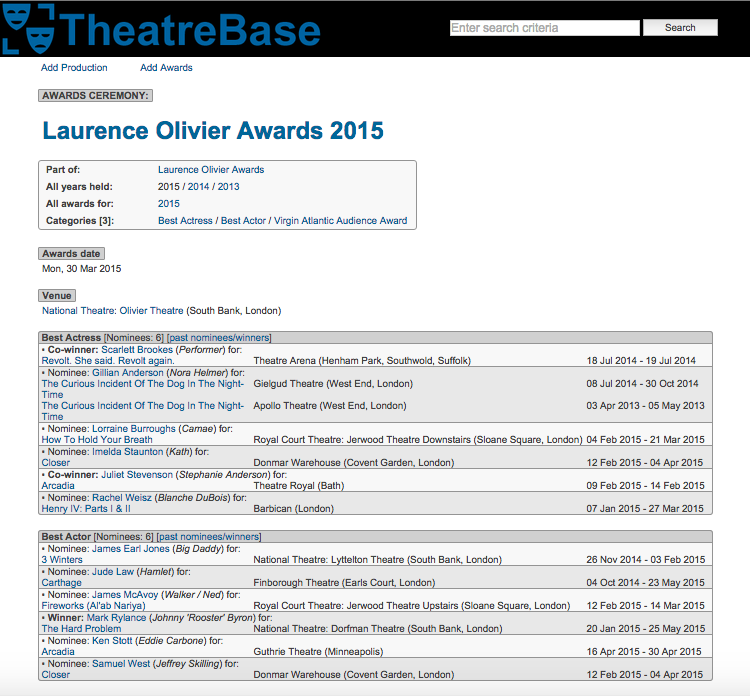Focus the Enter search criteria field
Image resolution: width=750 pixels, height=696 pixels.
(545, 28)
